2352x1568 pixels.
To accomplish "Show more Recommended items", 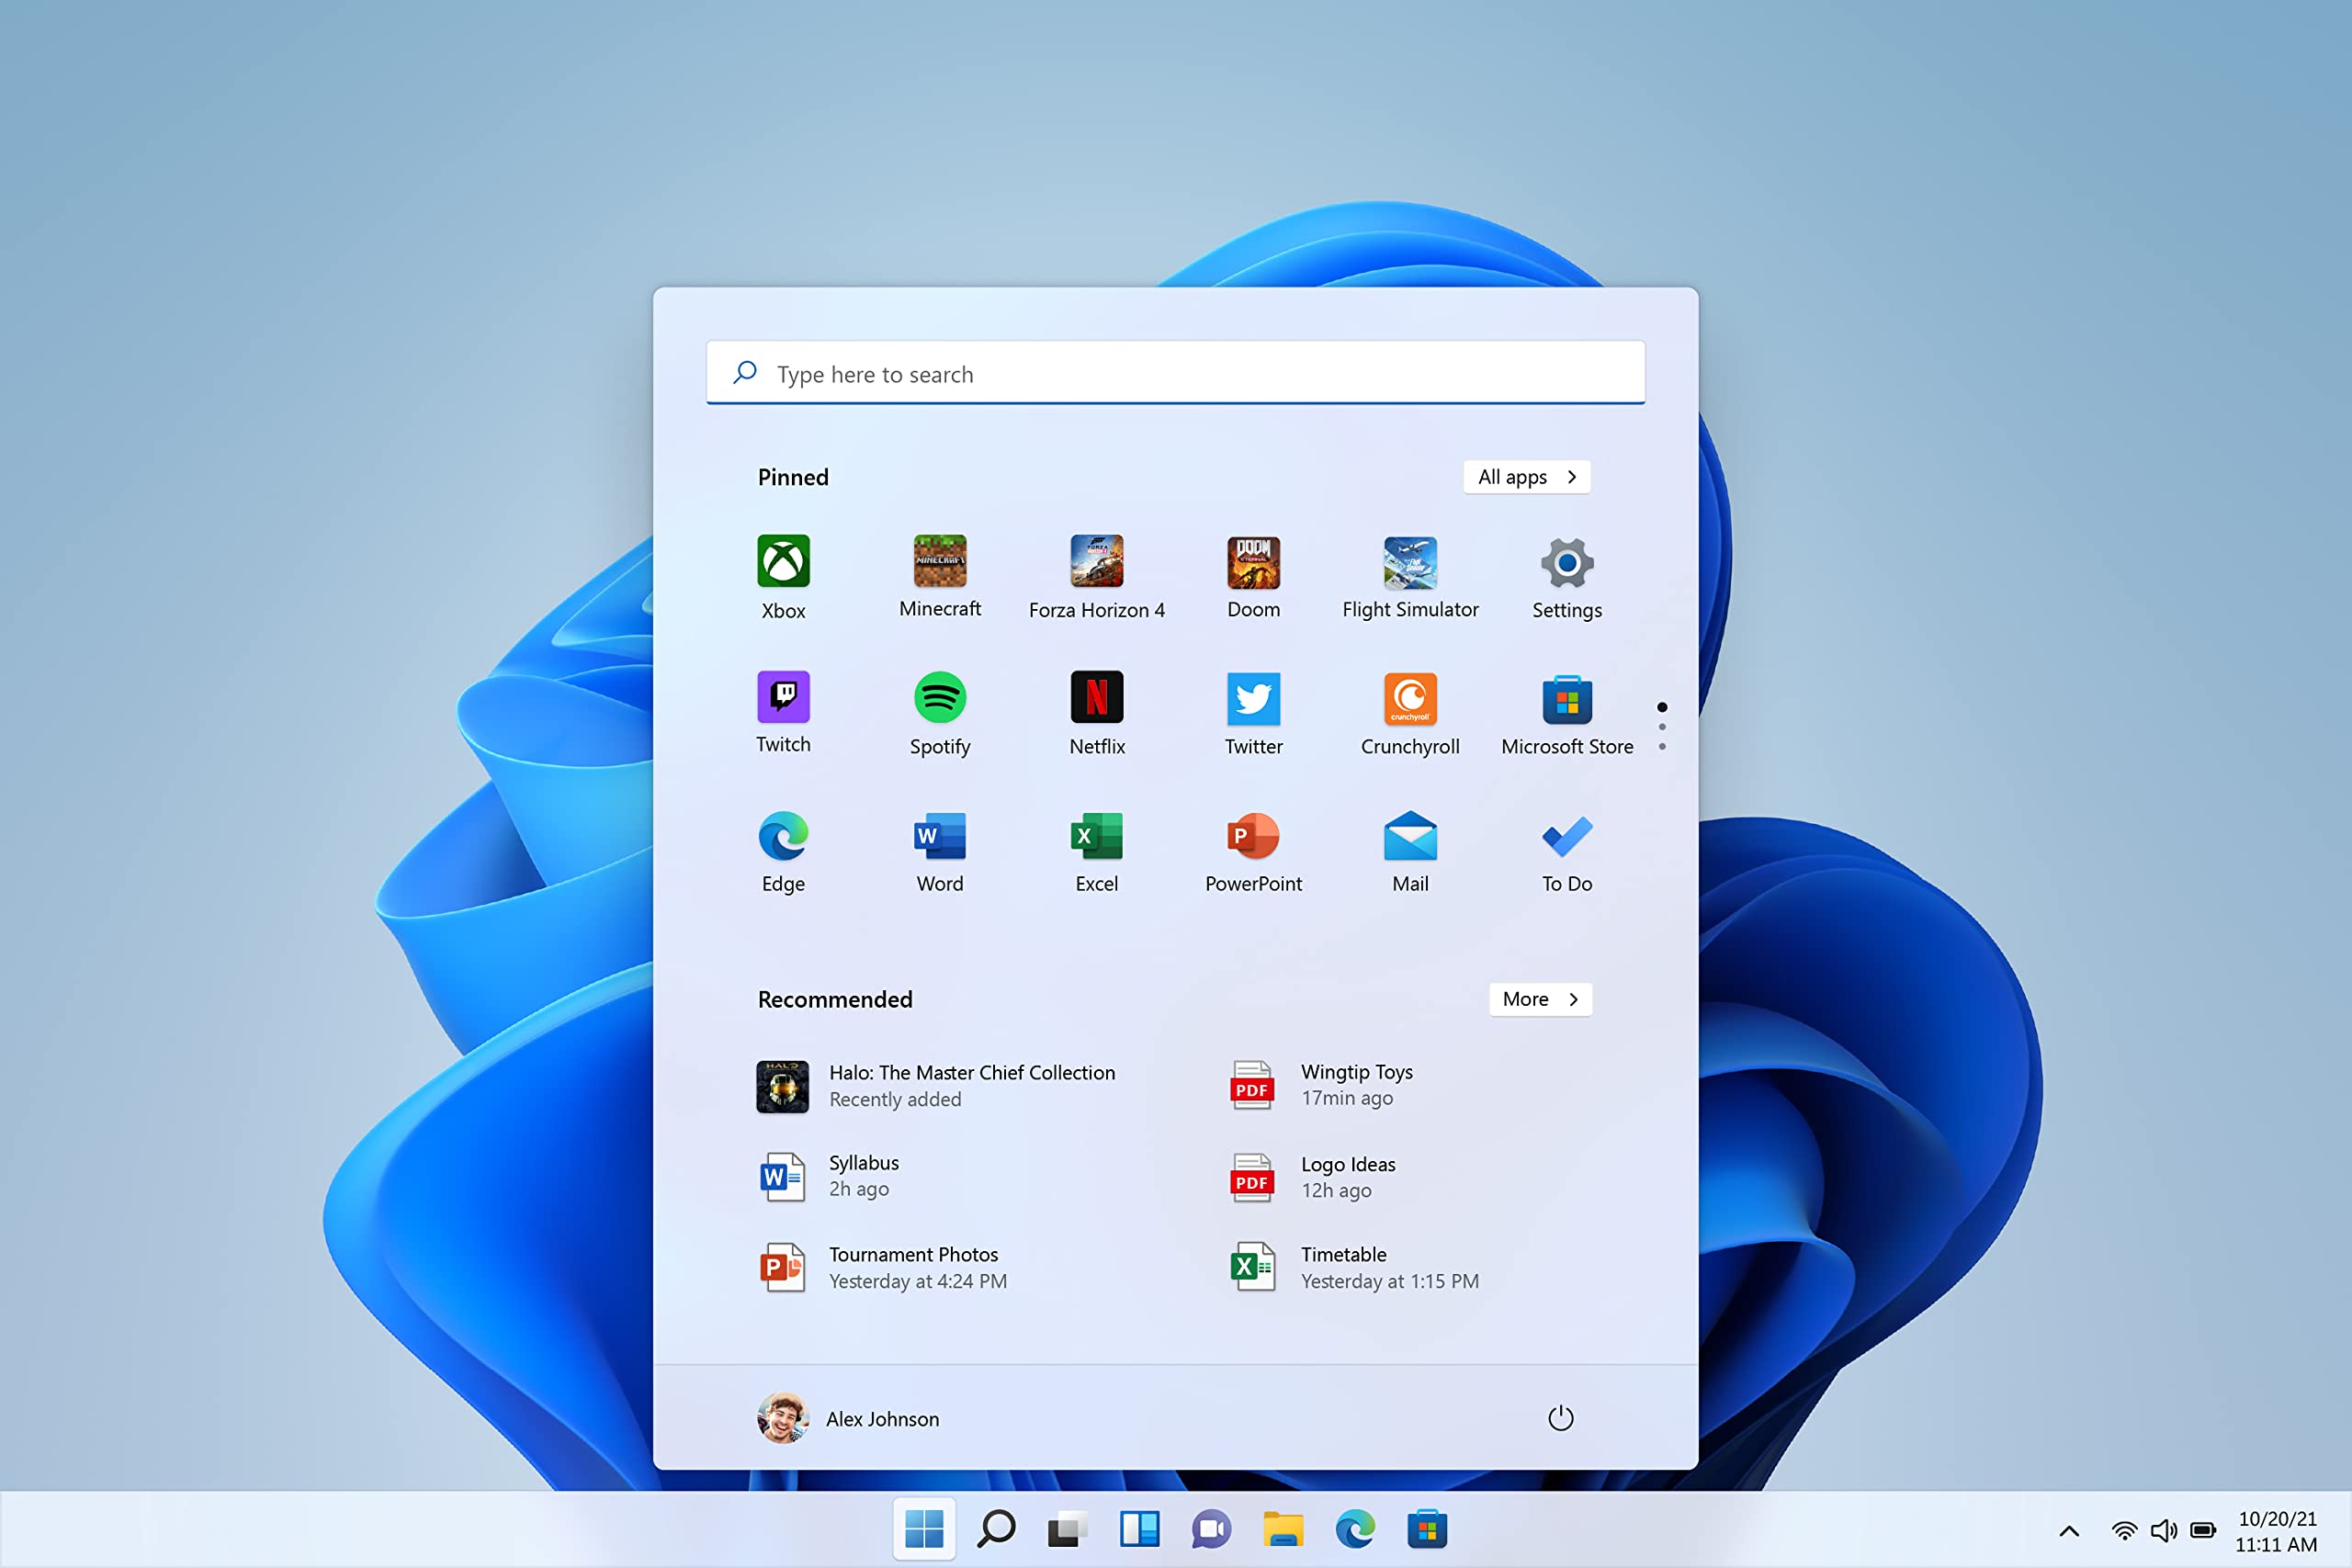I will [1540, 999].
